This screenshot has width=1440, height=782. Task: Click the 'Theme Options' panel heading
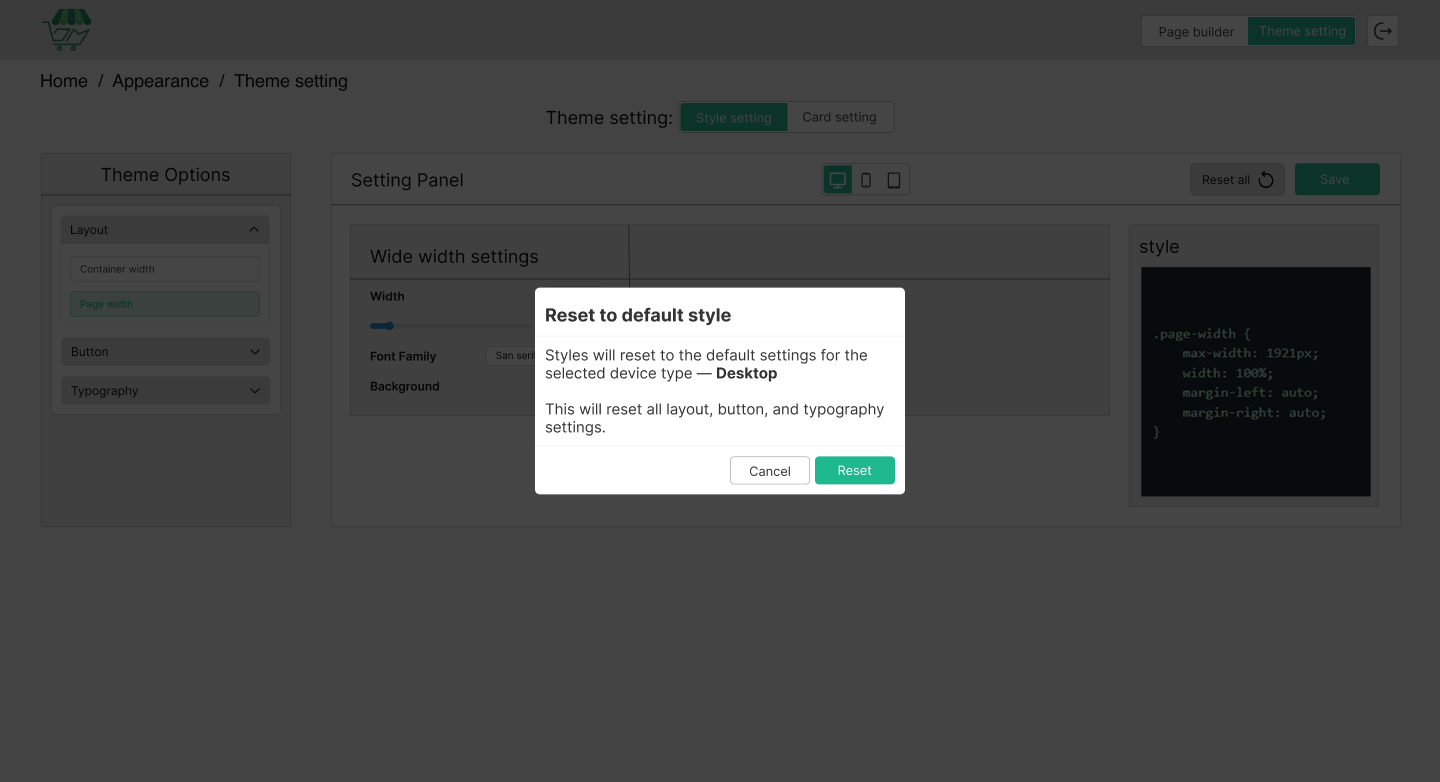click(166, 175)
